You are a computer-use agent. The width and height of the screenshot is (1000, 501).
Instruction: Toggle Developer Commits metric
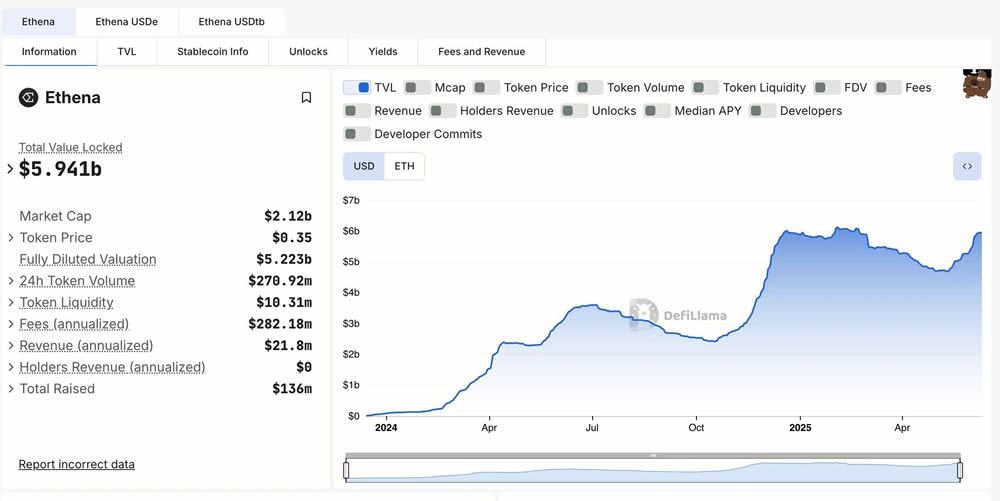coord(357,134)
